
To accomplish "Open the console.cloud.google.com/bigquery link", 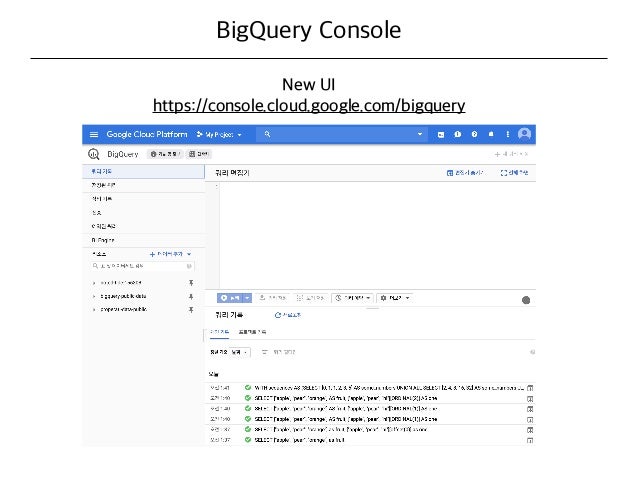I will point(309,105).
